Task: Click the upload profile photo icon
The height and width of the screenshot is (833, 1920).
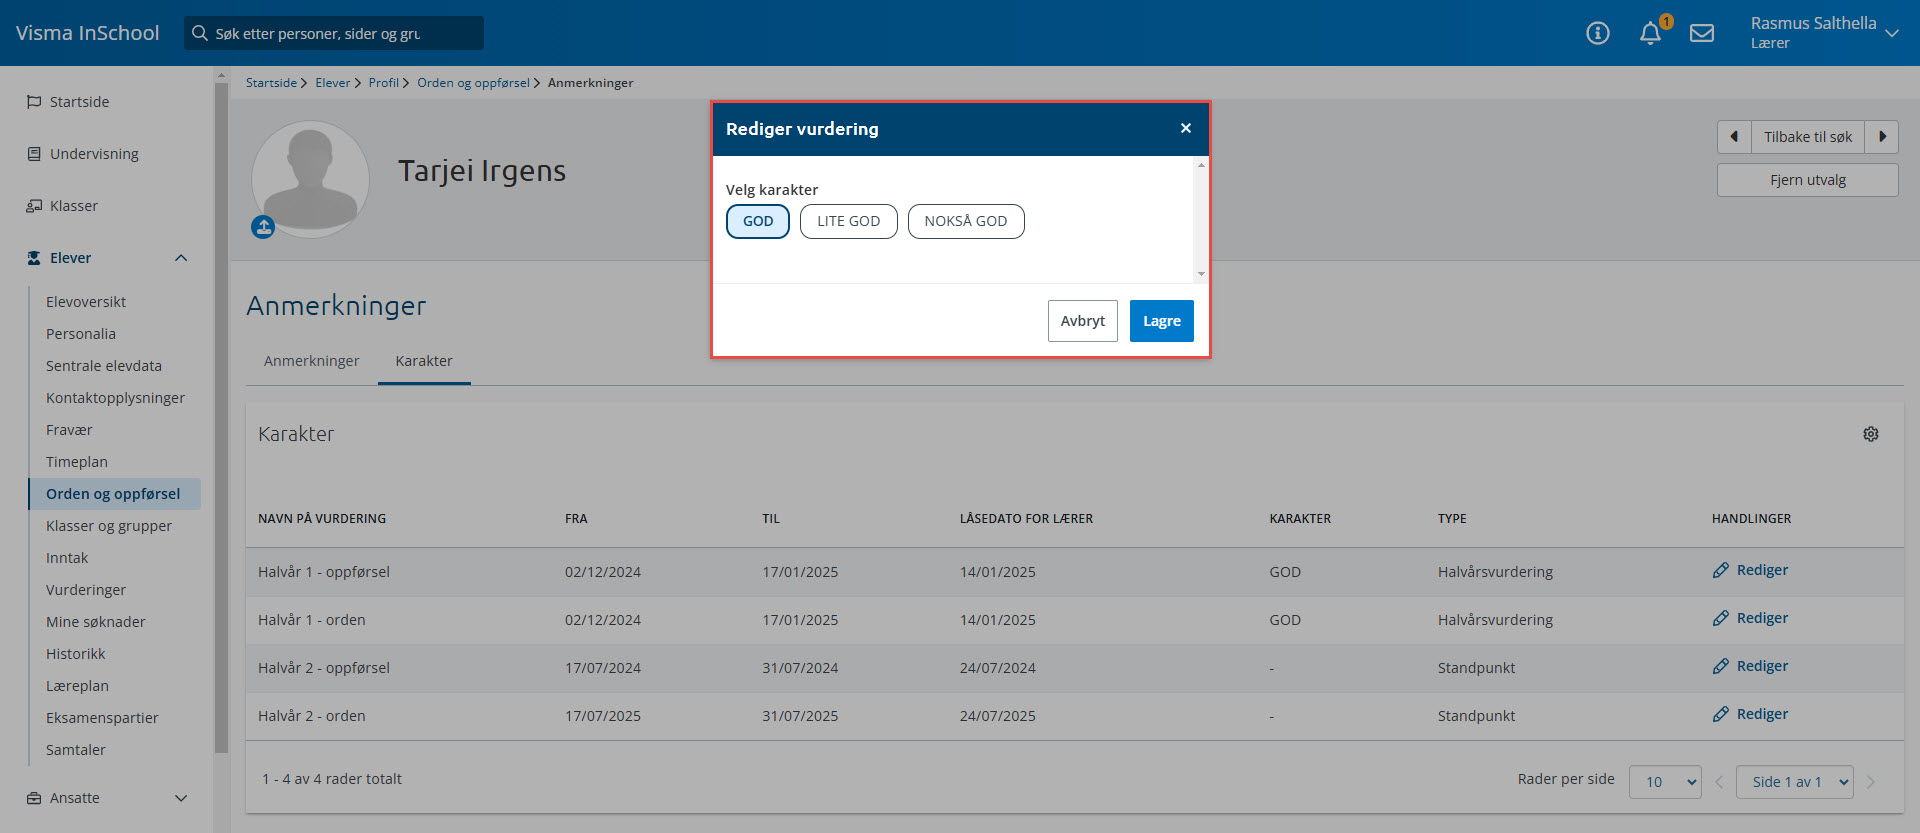Action: (263, 228)
